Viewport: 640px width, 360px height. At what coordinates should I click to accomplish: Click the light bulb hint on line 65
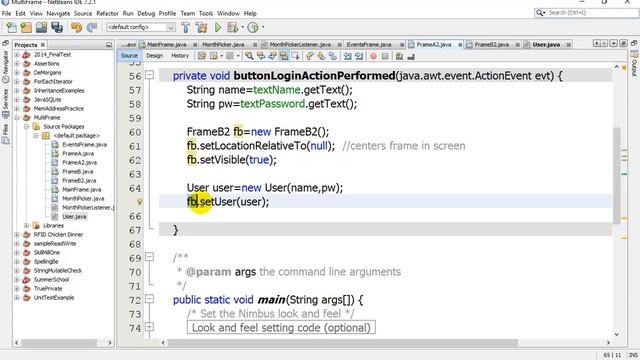[140, 201]
